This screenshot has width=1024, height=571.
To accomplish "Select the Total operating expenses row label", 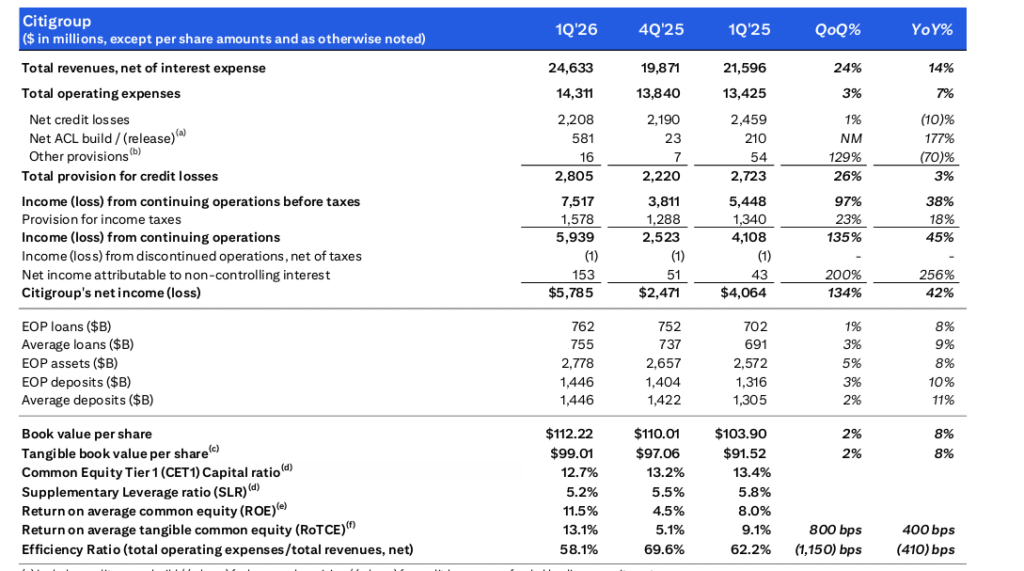I will (101, 94).
